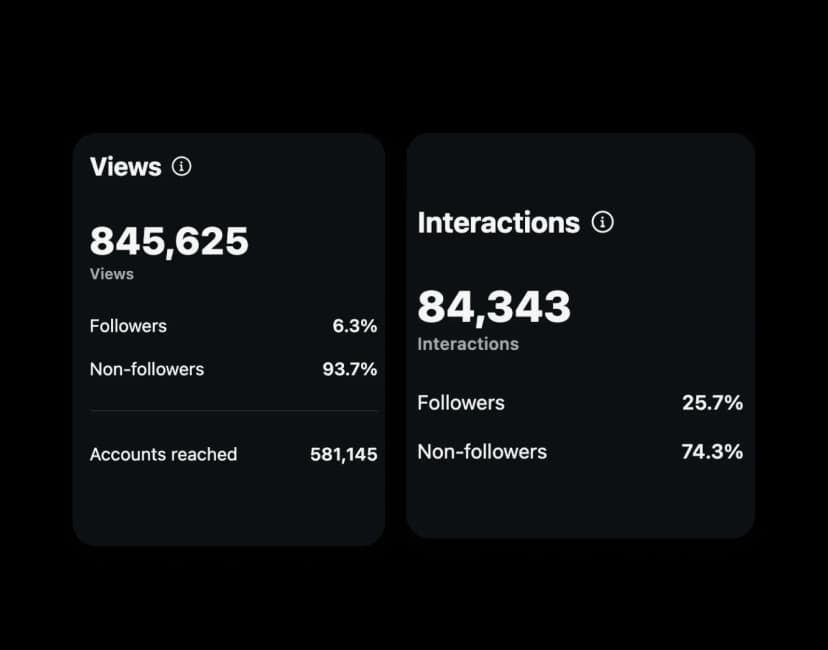The width and height of the screenshot is (828, 650).
Task: Click the info icon next to Views
Action: [180, 167]
